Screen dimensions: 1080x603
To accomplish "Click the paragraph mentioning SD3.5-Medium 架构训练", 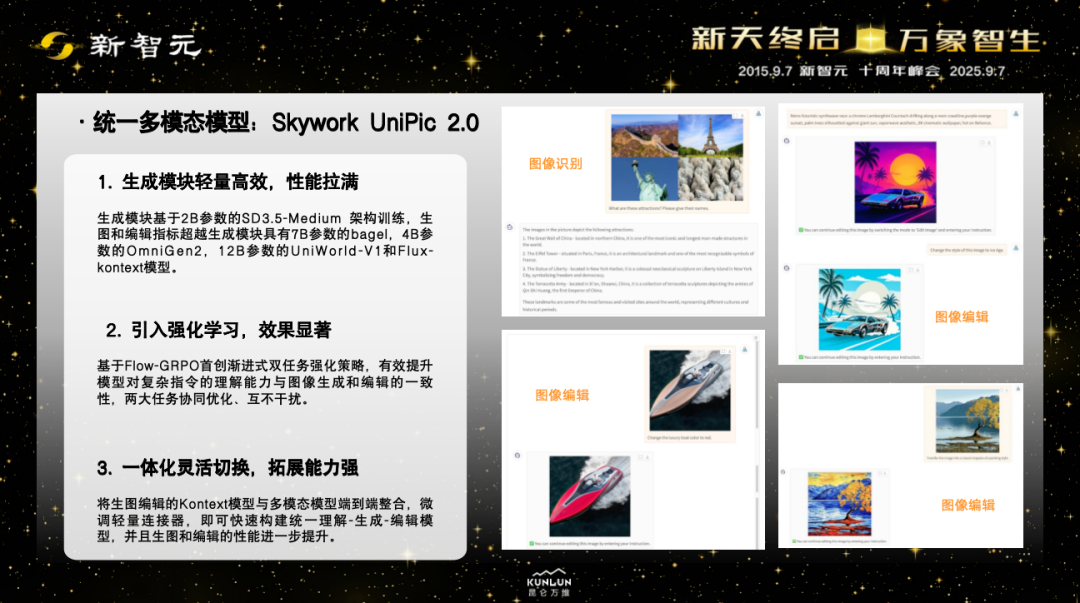I will pyautogui.click(x=265, y=243).
